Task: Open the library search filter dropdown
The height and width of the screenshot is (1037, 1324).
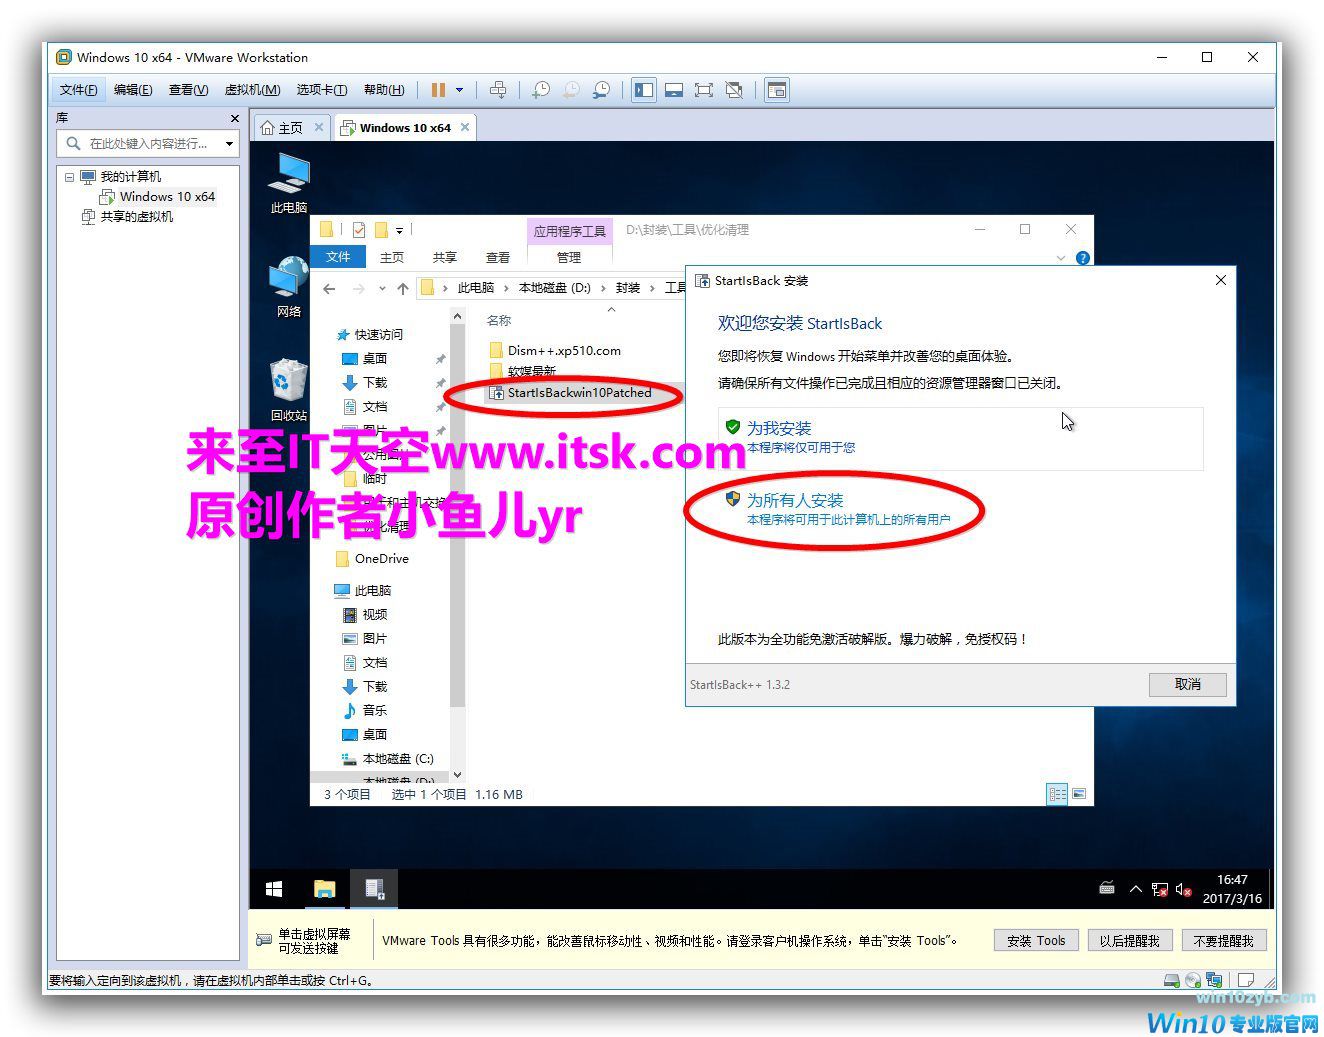Action: (229, 144)
